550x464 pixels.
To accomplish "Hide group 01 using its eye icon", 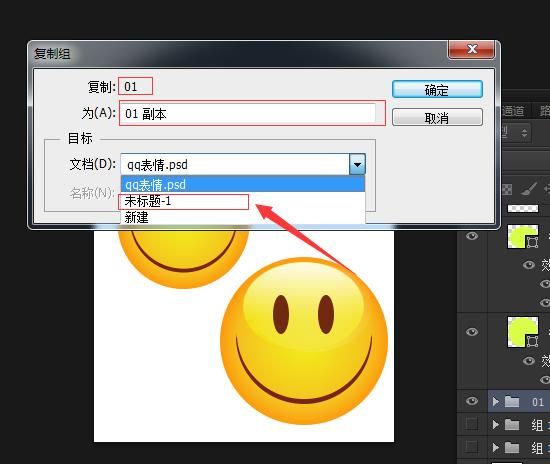I will click(x=472, y=401).
